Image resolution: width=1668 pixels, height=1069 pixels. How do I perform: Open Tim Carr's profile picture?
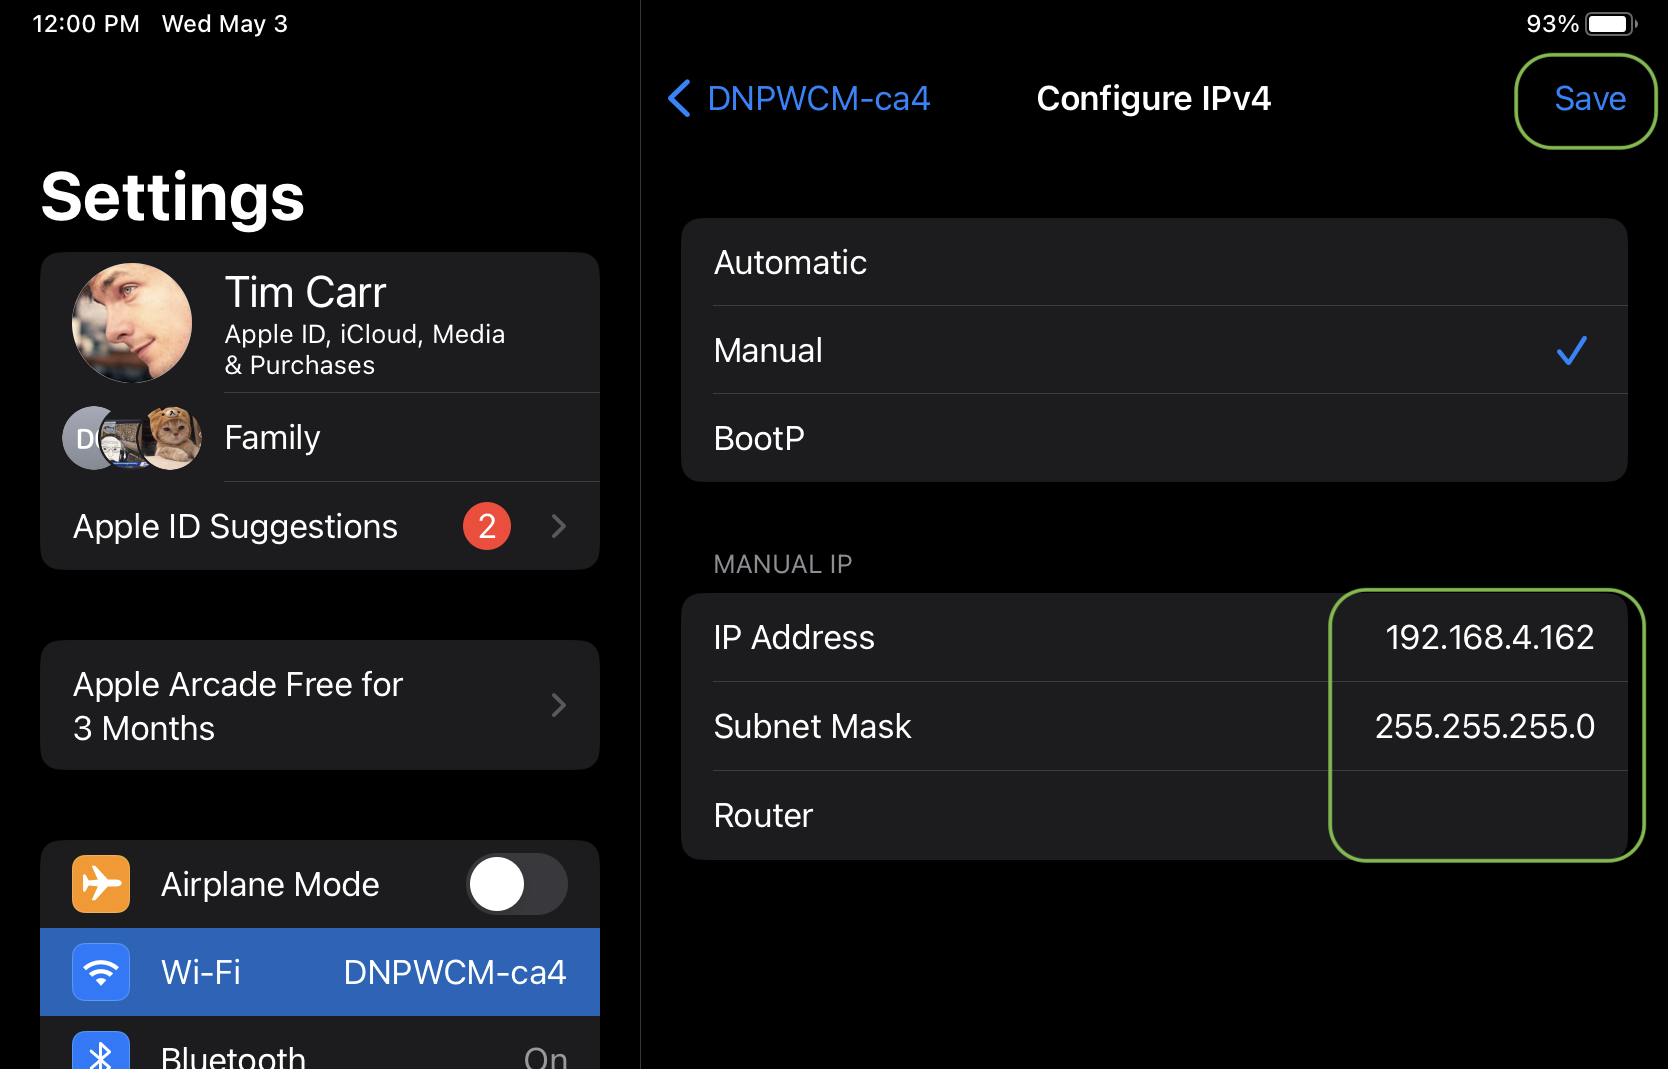[131, 322]
